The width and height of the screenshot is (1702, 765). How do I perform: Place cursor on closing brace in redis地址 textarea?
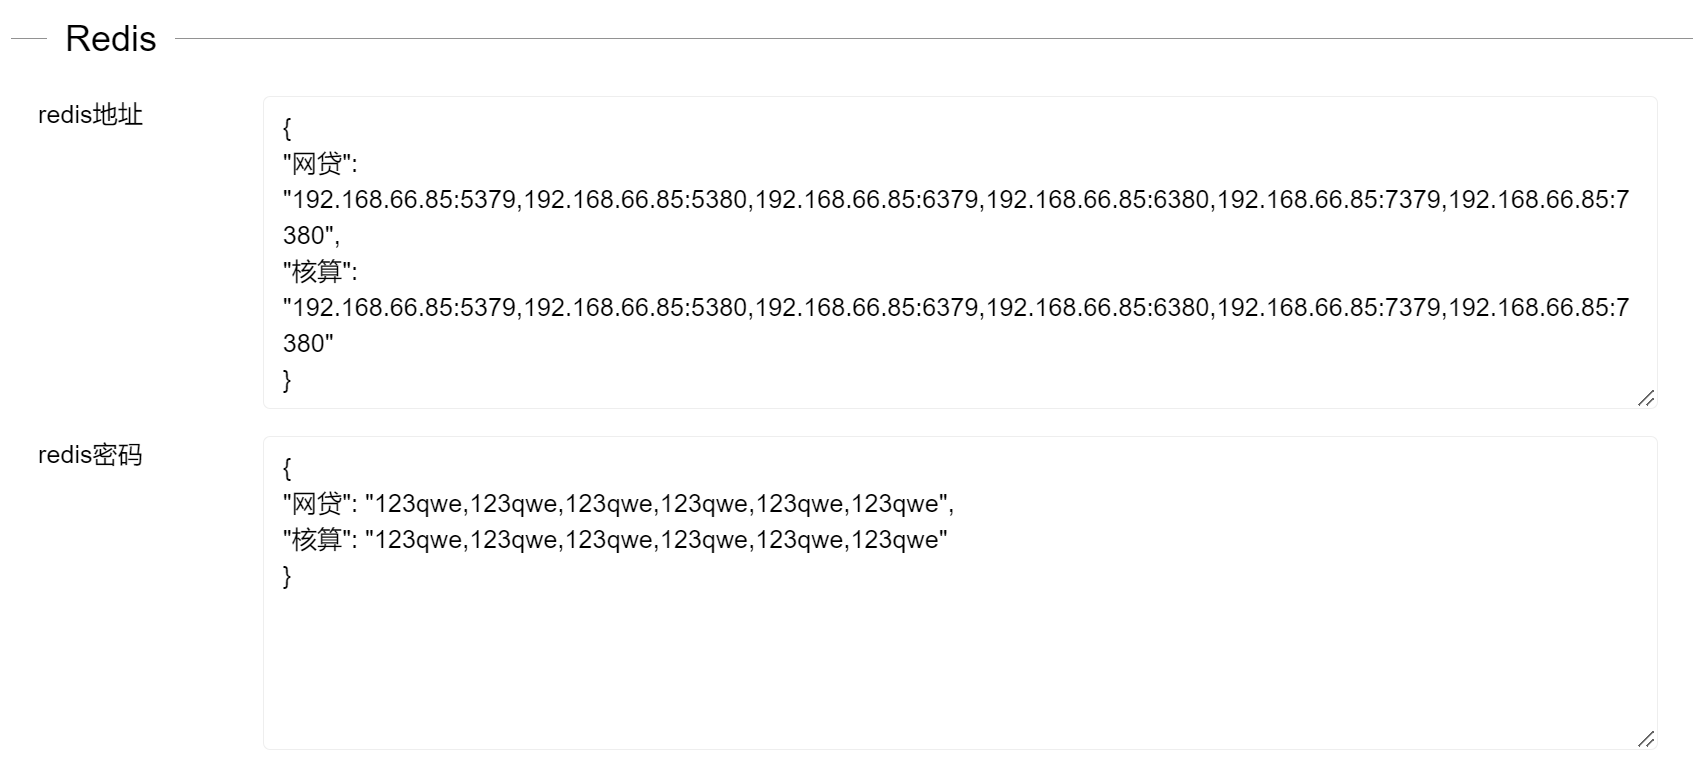pyautogui.click(x=287, y=379)
